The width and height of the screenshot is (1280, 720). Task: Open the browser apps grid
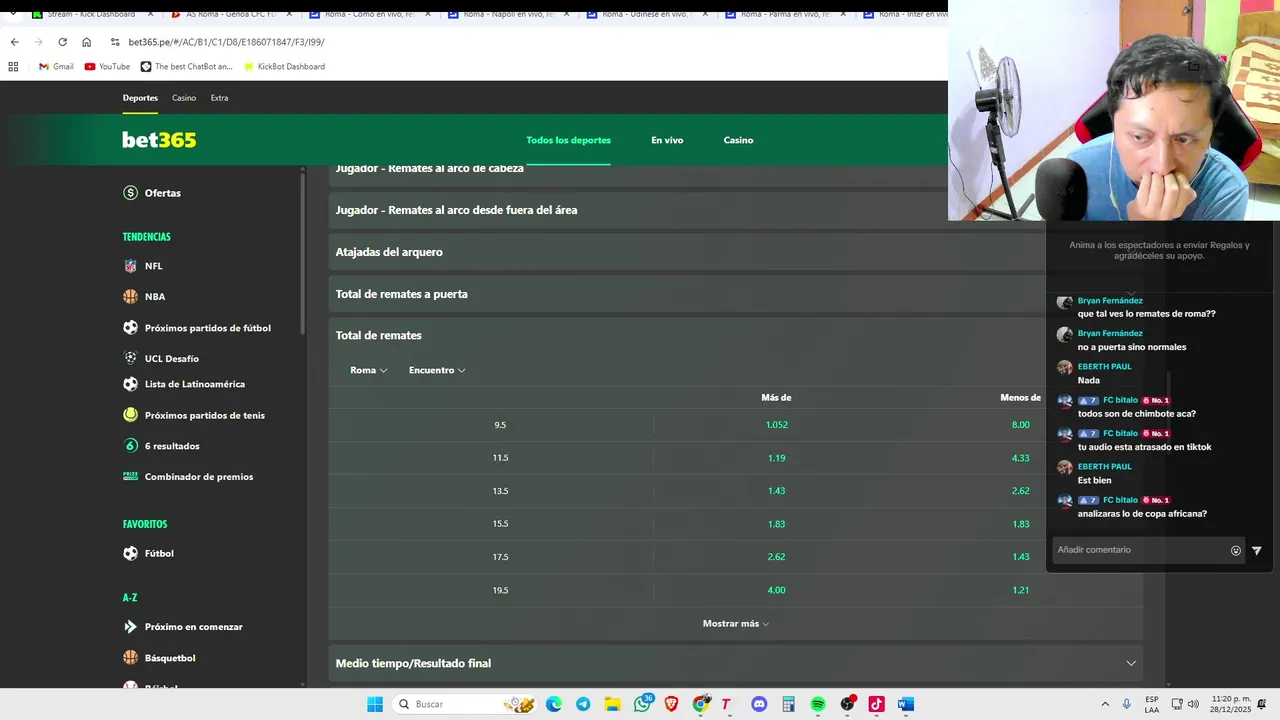pyautogui.click(x=13, y=67)
